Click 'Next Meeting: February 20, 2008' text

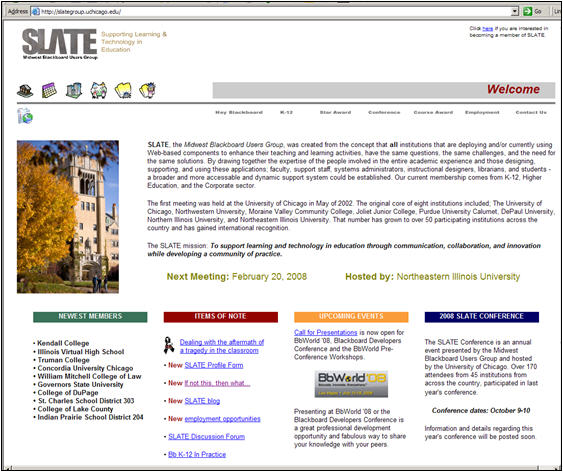coord(237,277)
